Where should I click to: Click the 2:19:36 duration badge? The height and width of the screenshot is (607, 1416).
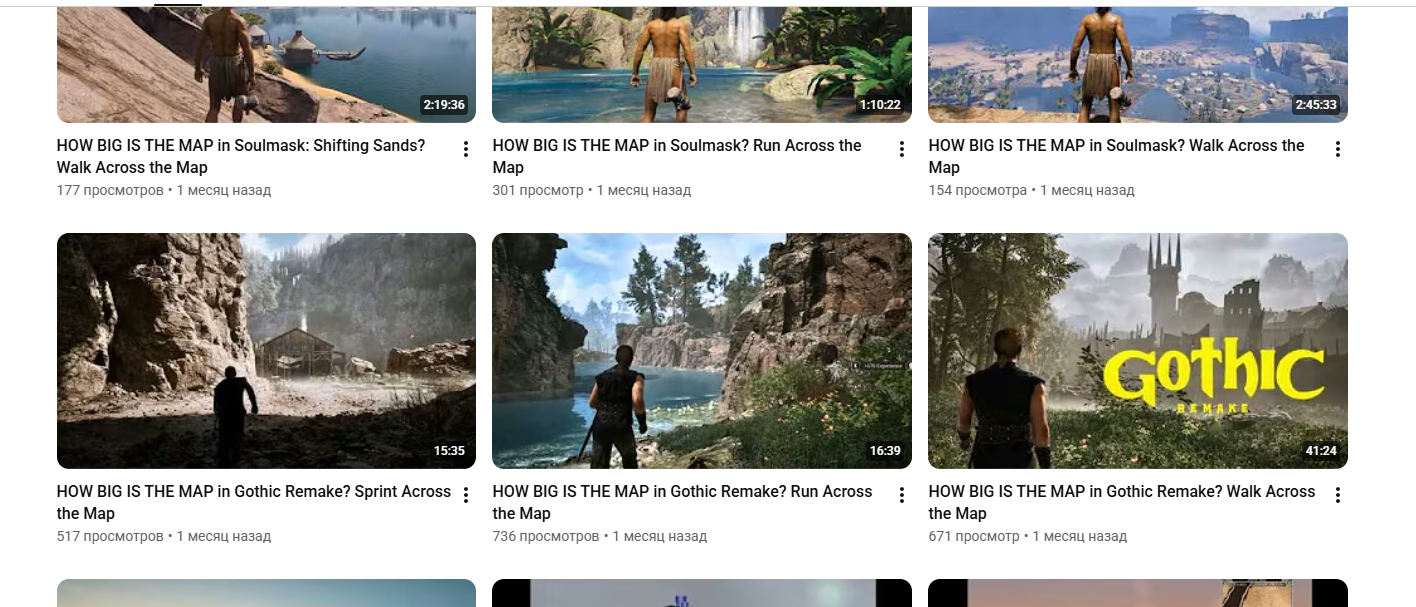[x=444, y=105]
